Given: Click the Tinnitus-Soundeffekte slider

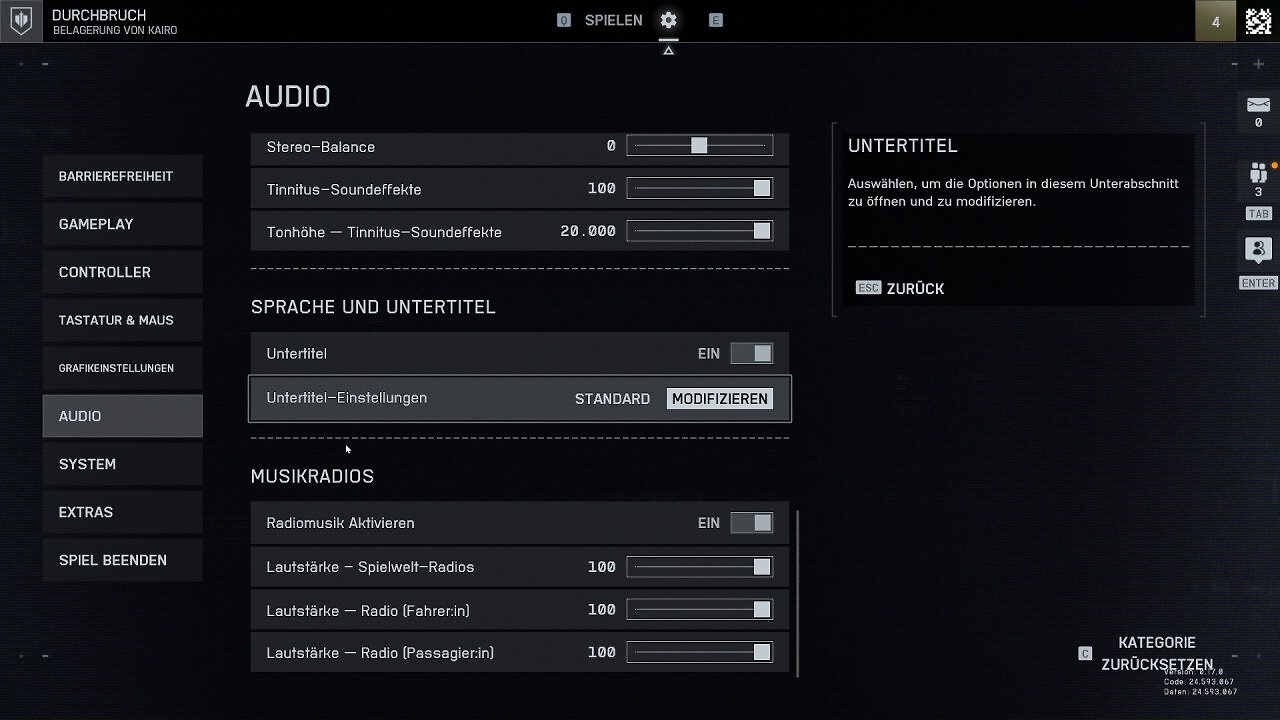Looking at the screenshot, I should (700, 189).
